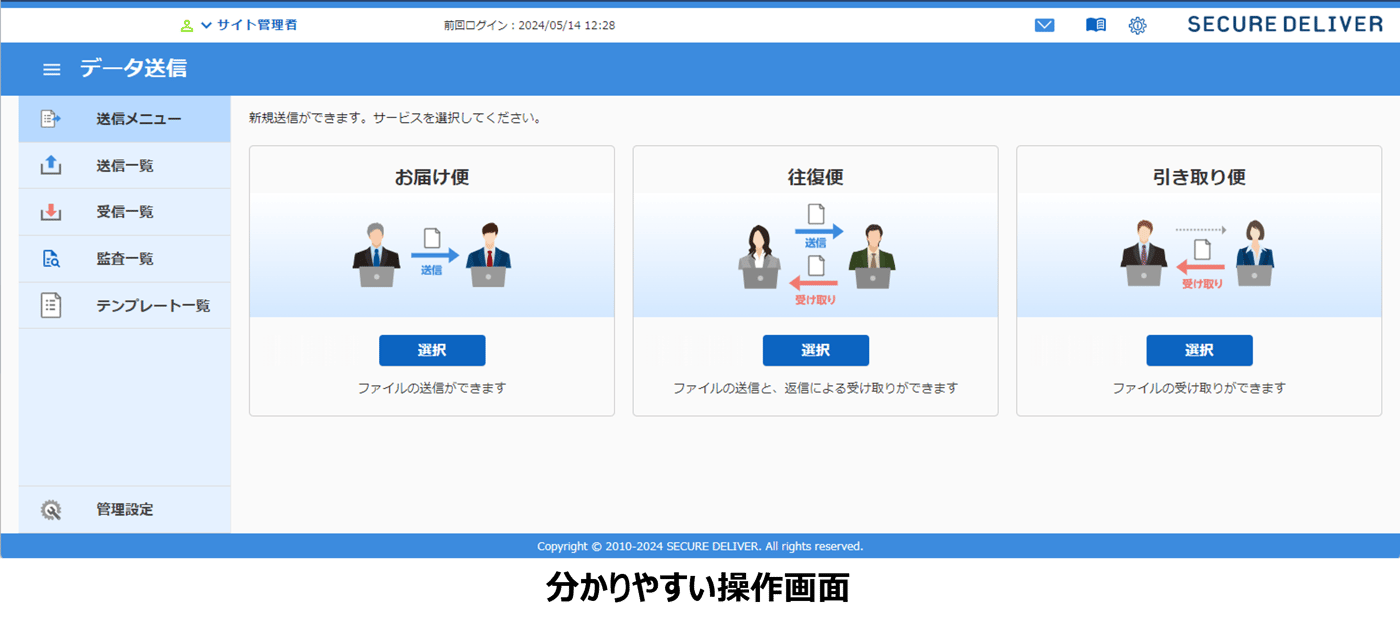
Task: Click the お届け便 illustration
Action: click(432, 255)
